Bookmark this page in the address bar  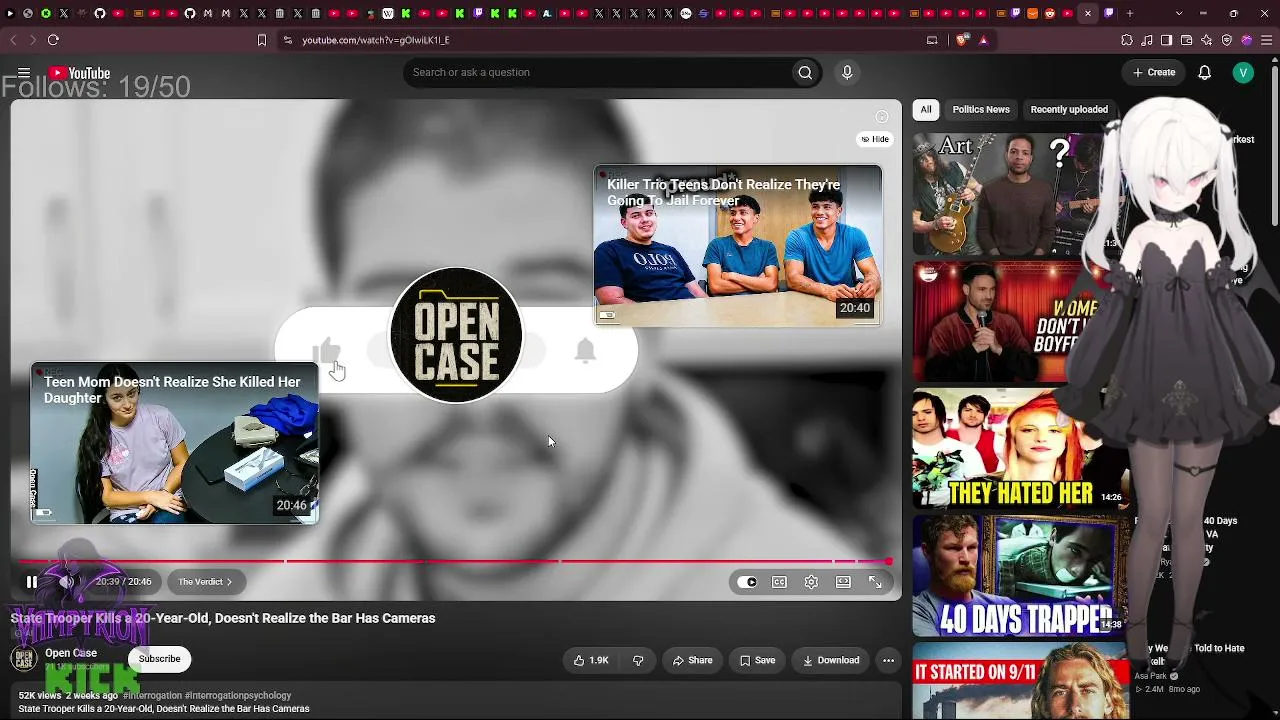(x=262, y=40)
